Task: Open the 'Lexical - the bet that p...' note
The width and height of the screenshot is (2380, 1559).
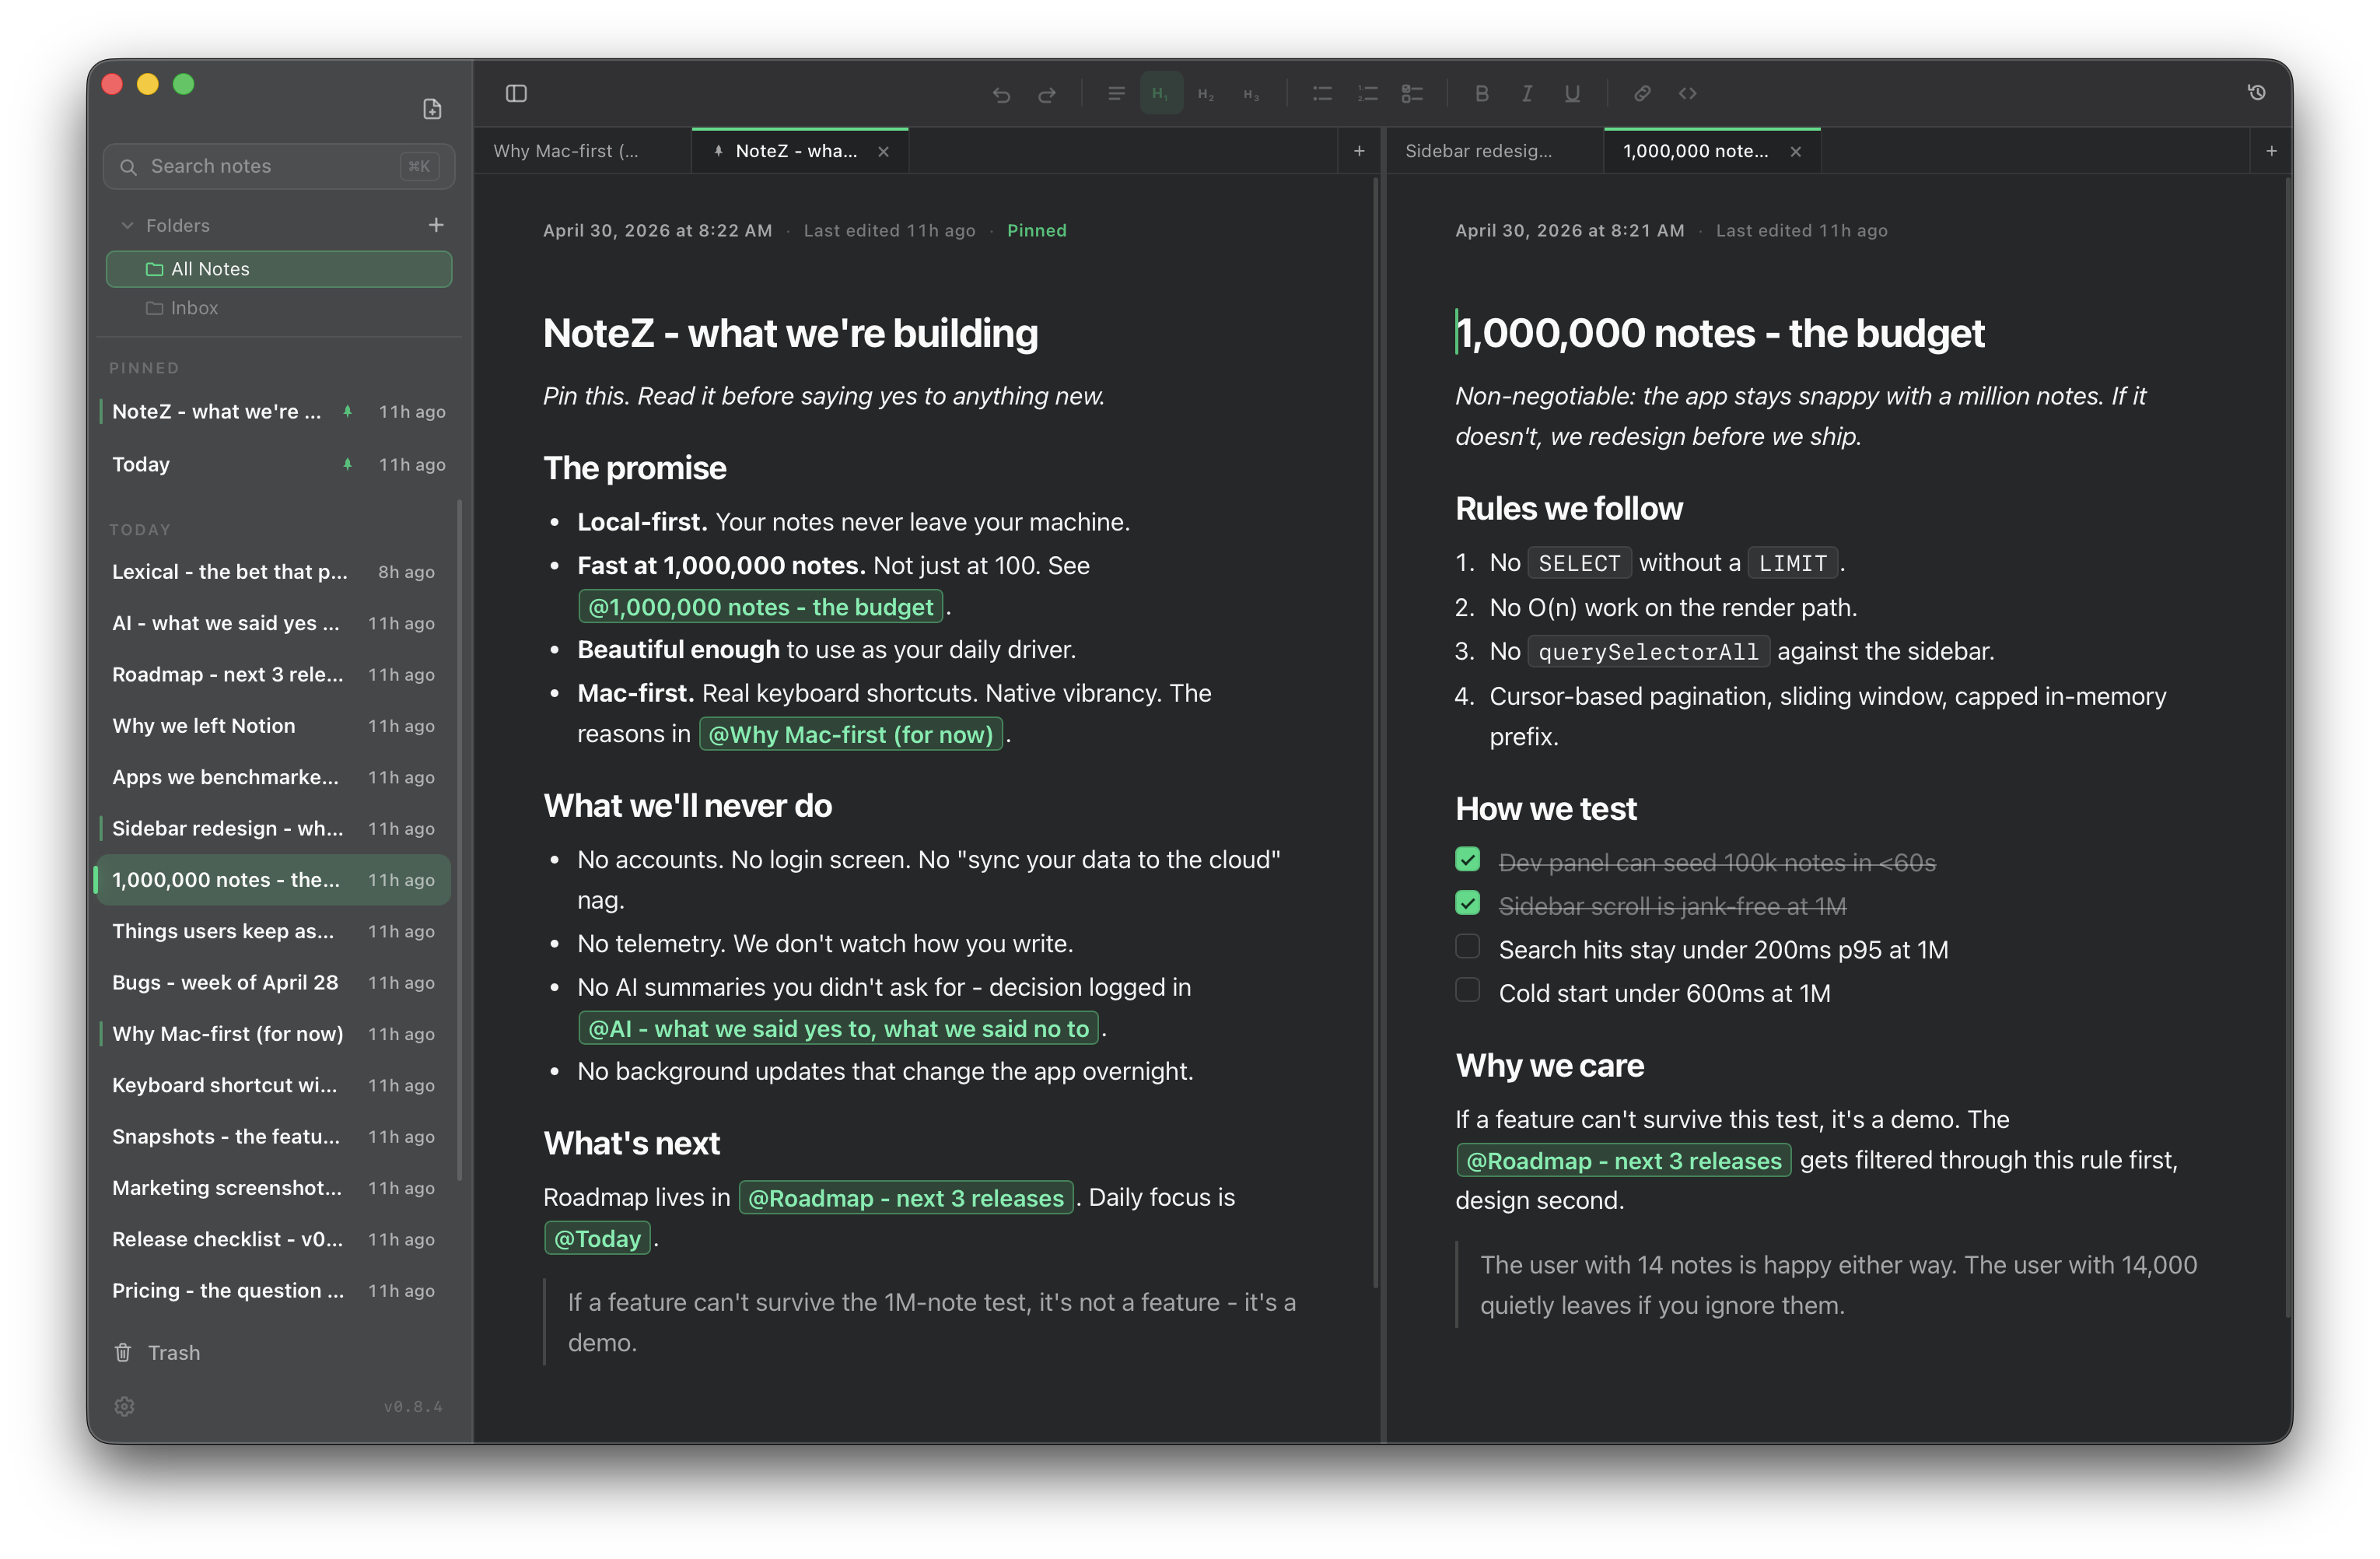Action: click(274, 572)
